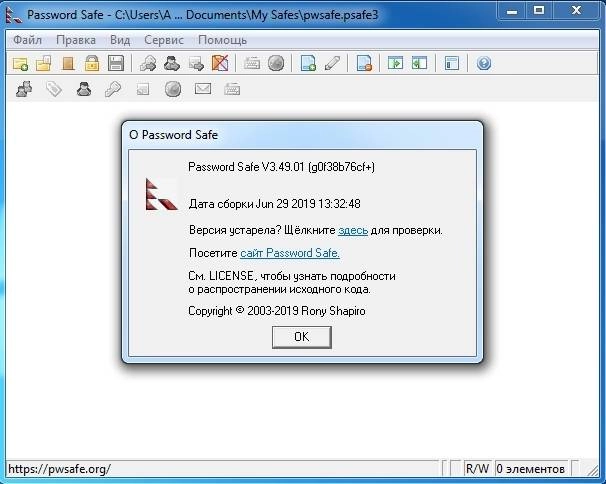The width and height of the screenshot is (606, 484).
Task: Click the Collapse all green arrow icon
Action: pos(420,63)
